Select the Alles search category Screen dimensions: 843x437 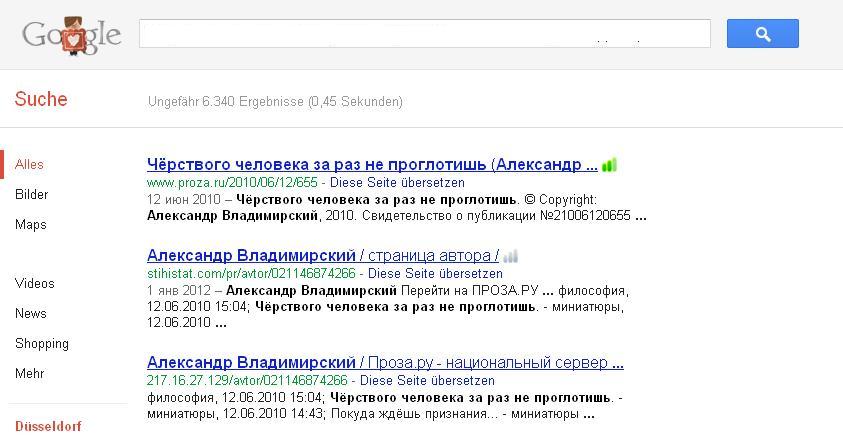(29, 164)
